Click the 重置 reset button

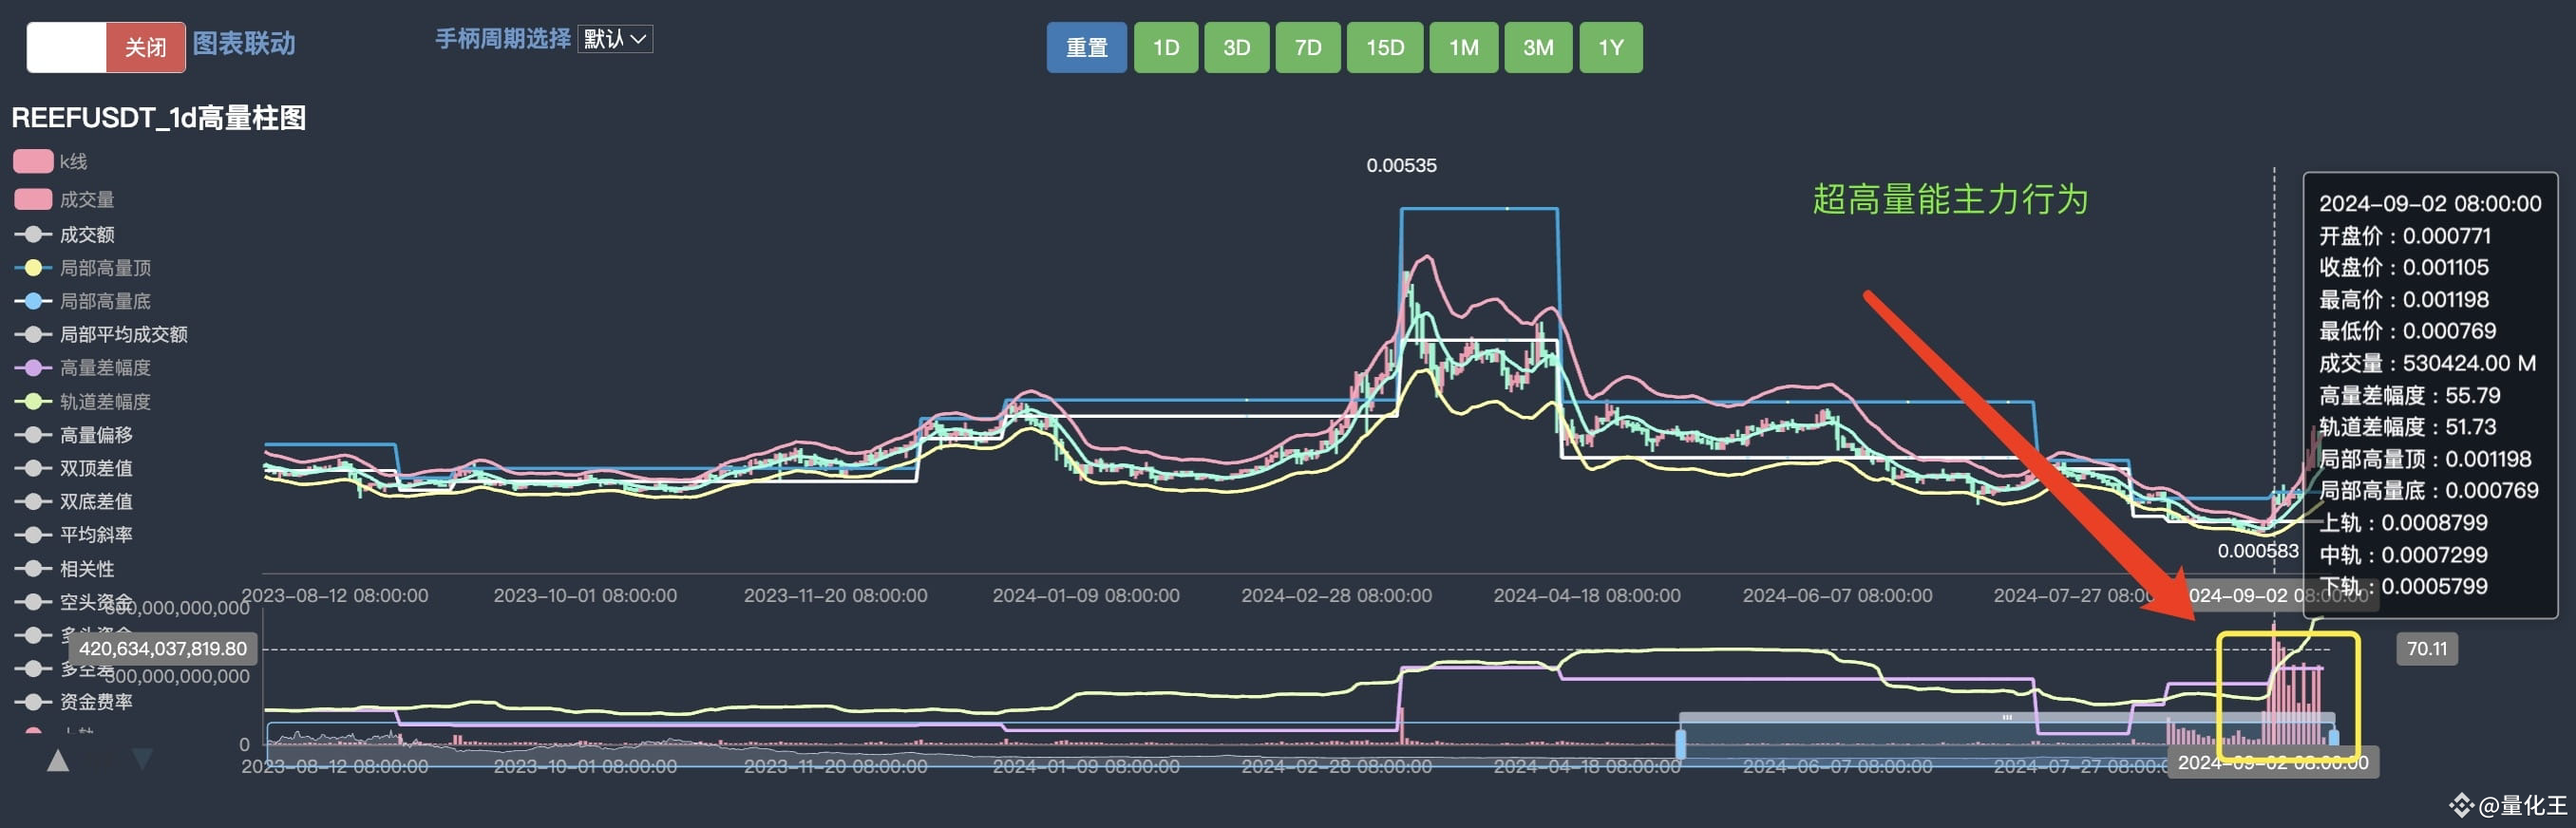click(x=1087, y=47)
